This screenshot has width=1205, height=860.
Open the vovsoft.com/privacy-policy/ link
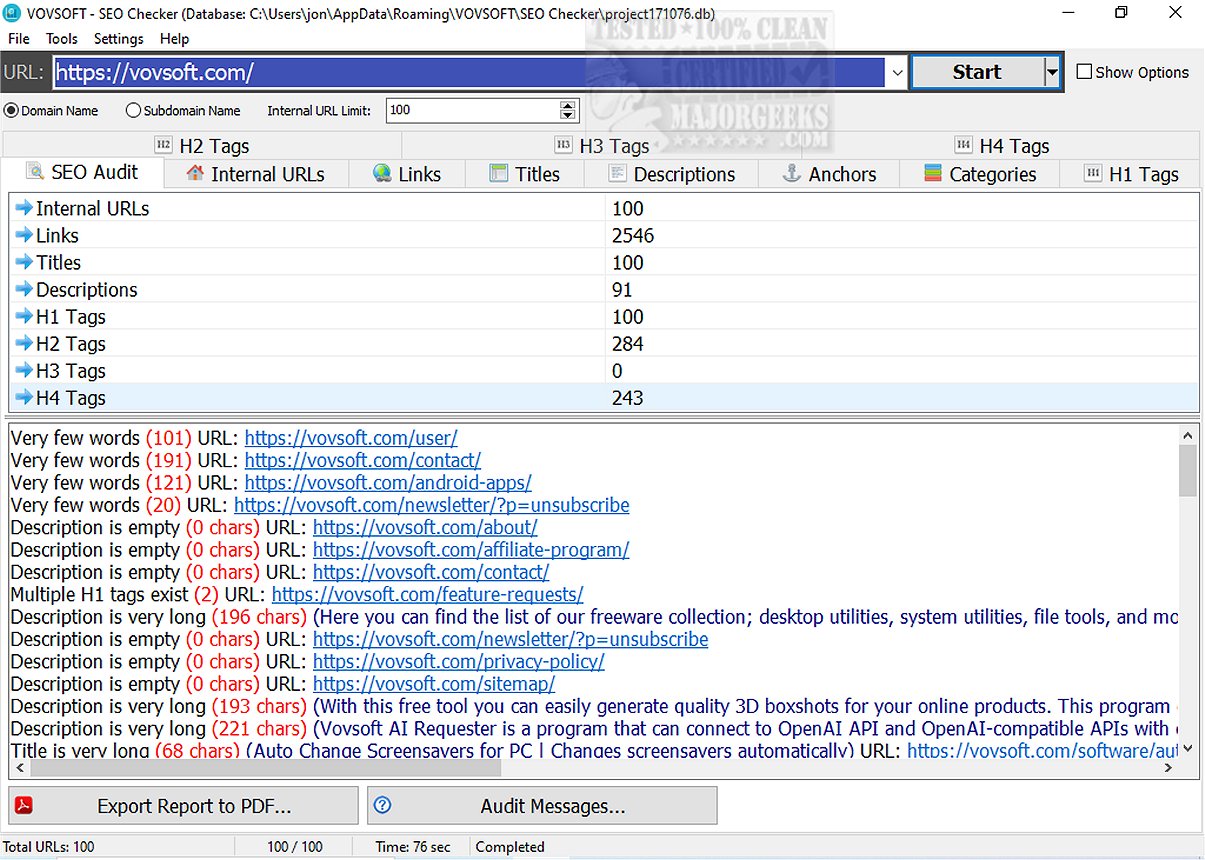tap(459, 662)
